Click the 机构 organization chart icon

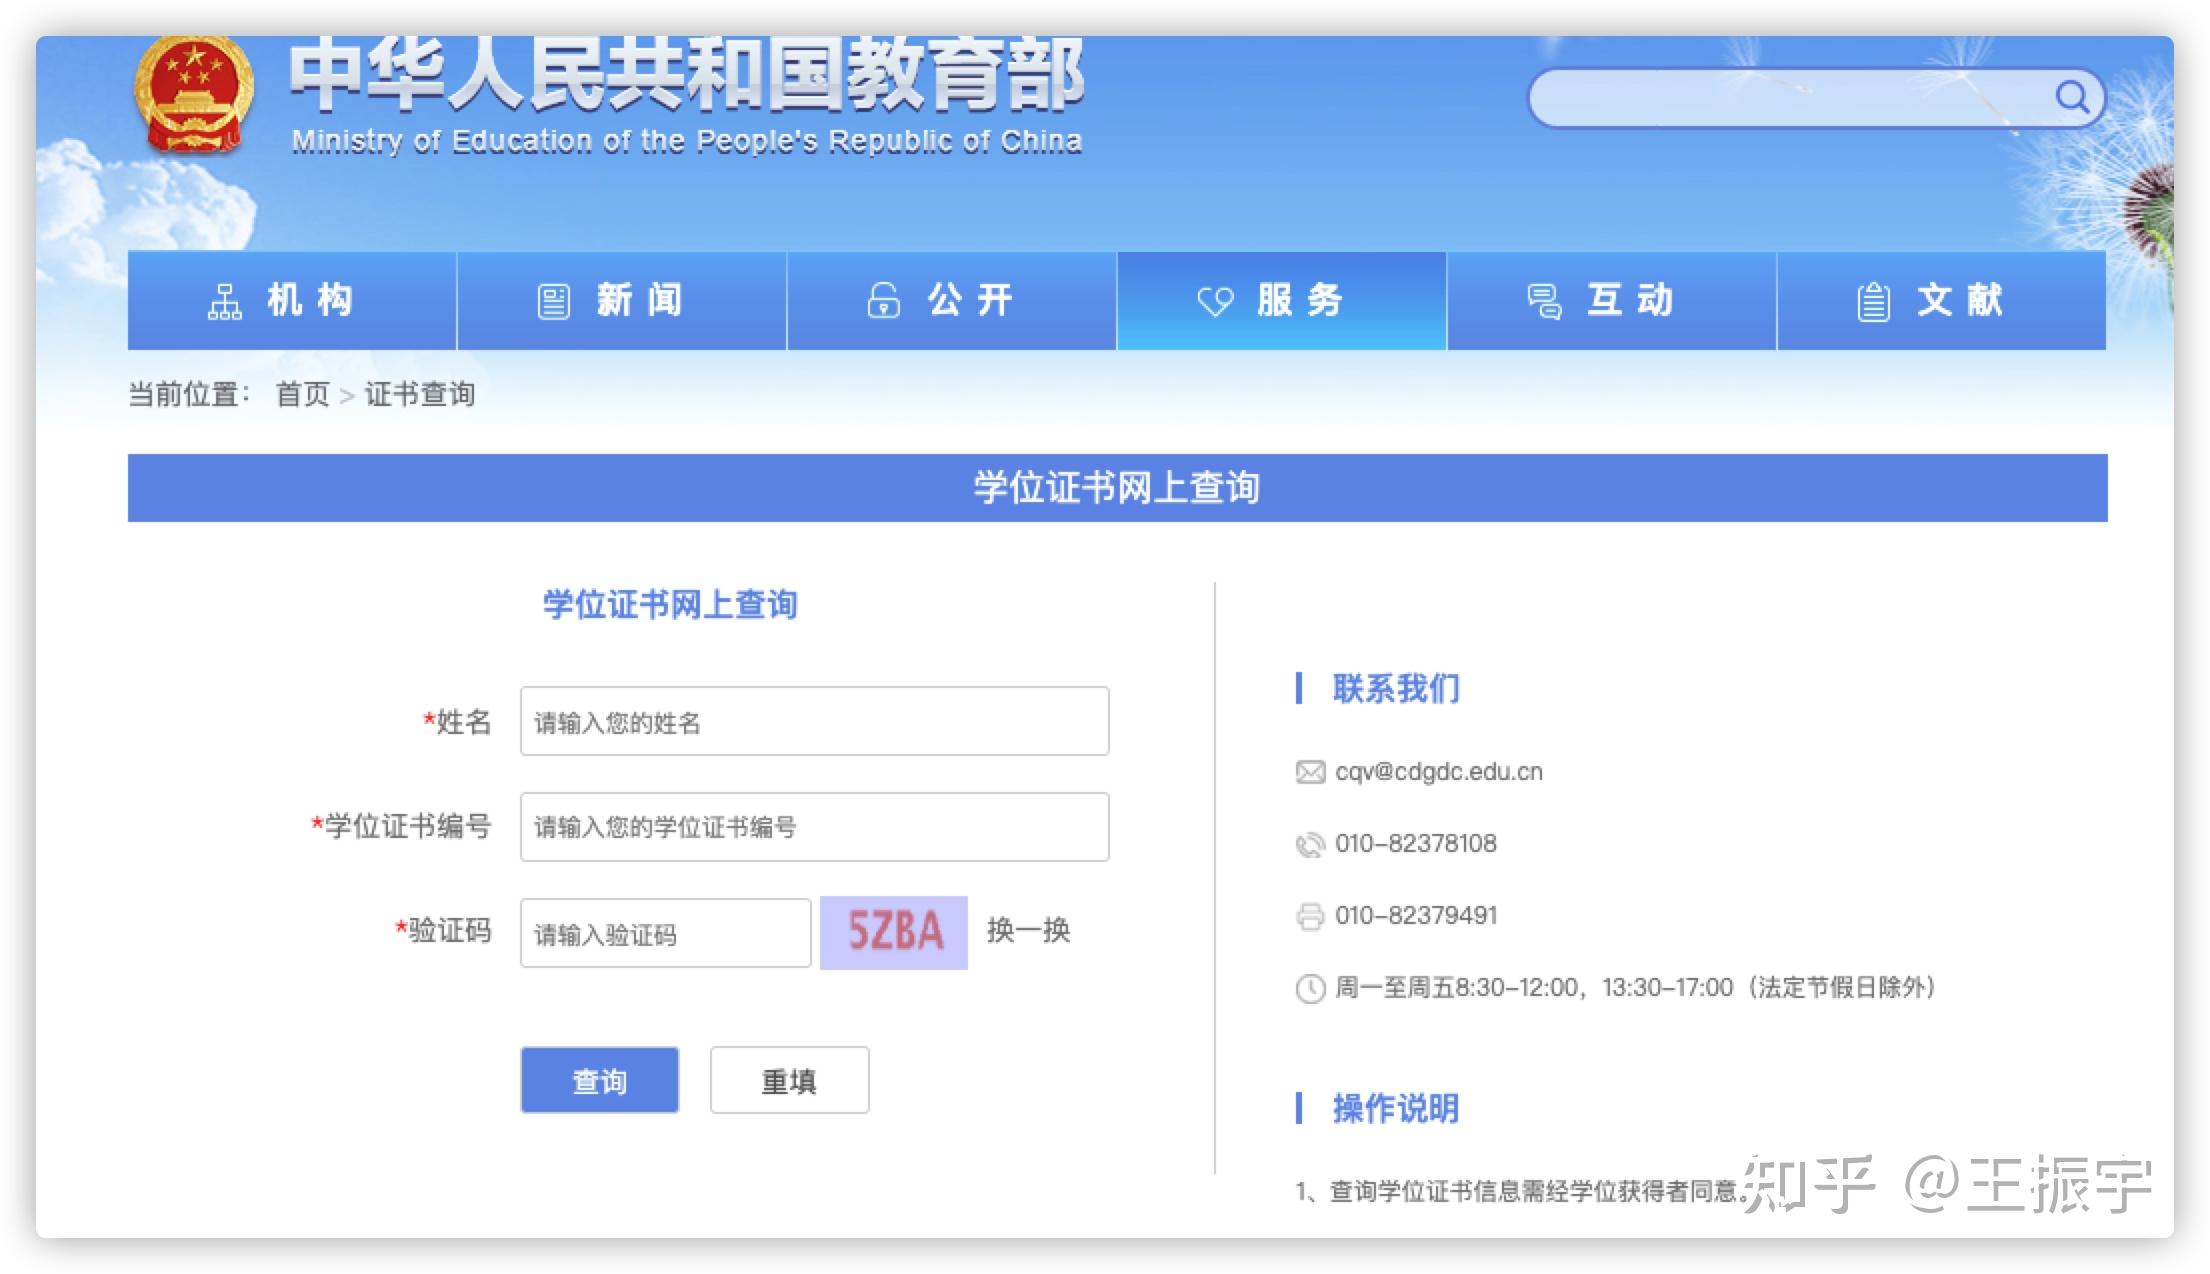pyautogui.click(x=224, y=301)
